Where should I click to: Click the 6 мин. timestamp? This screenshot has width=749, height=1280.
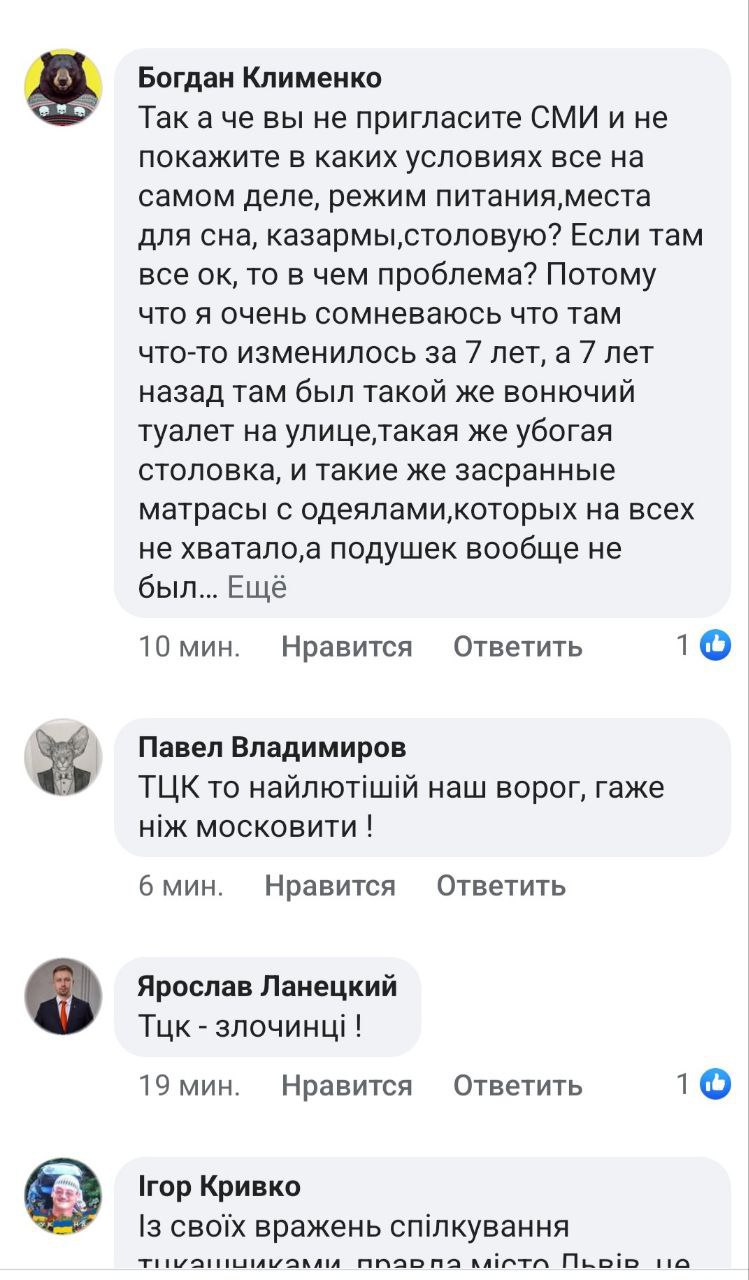[x=181, y=886]
